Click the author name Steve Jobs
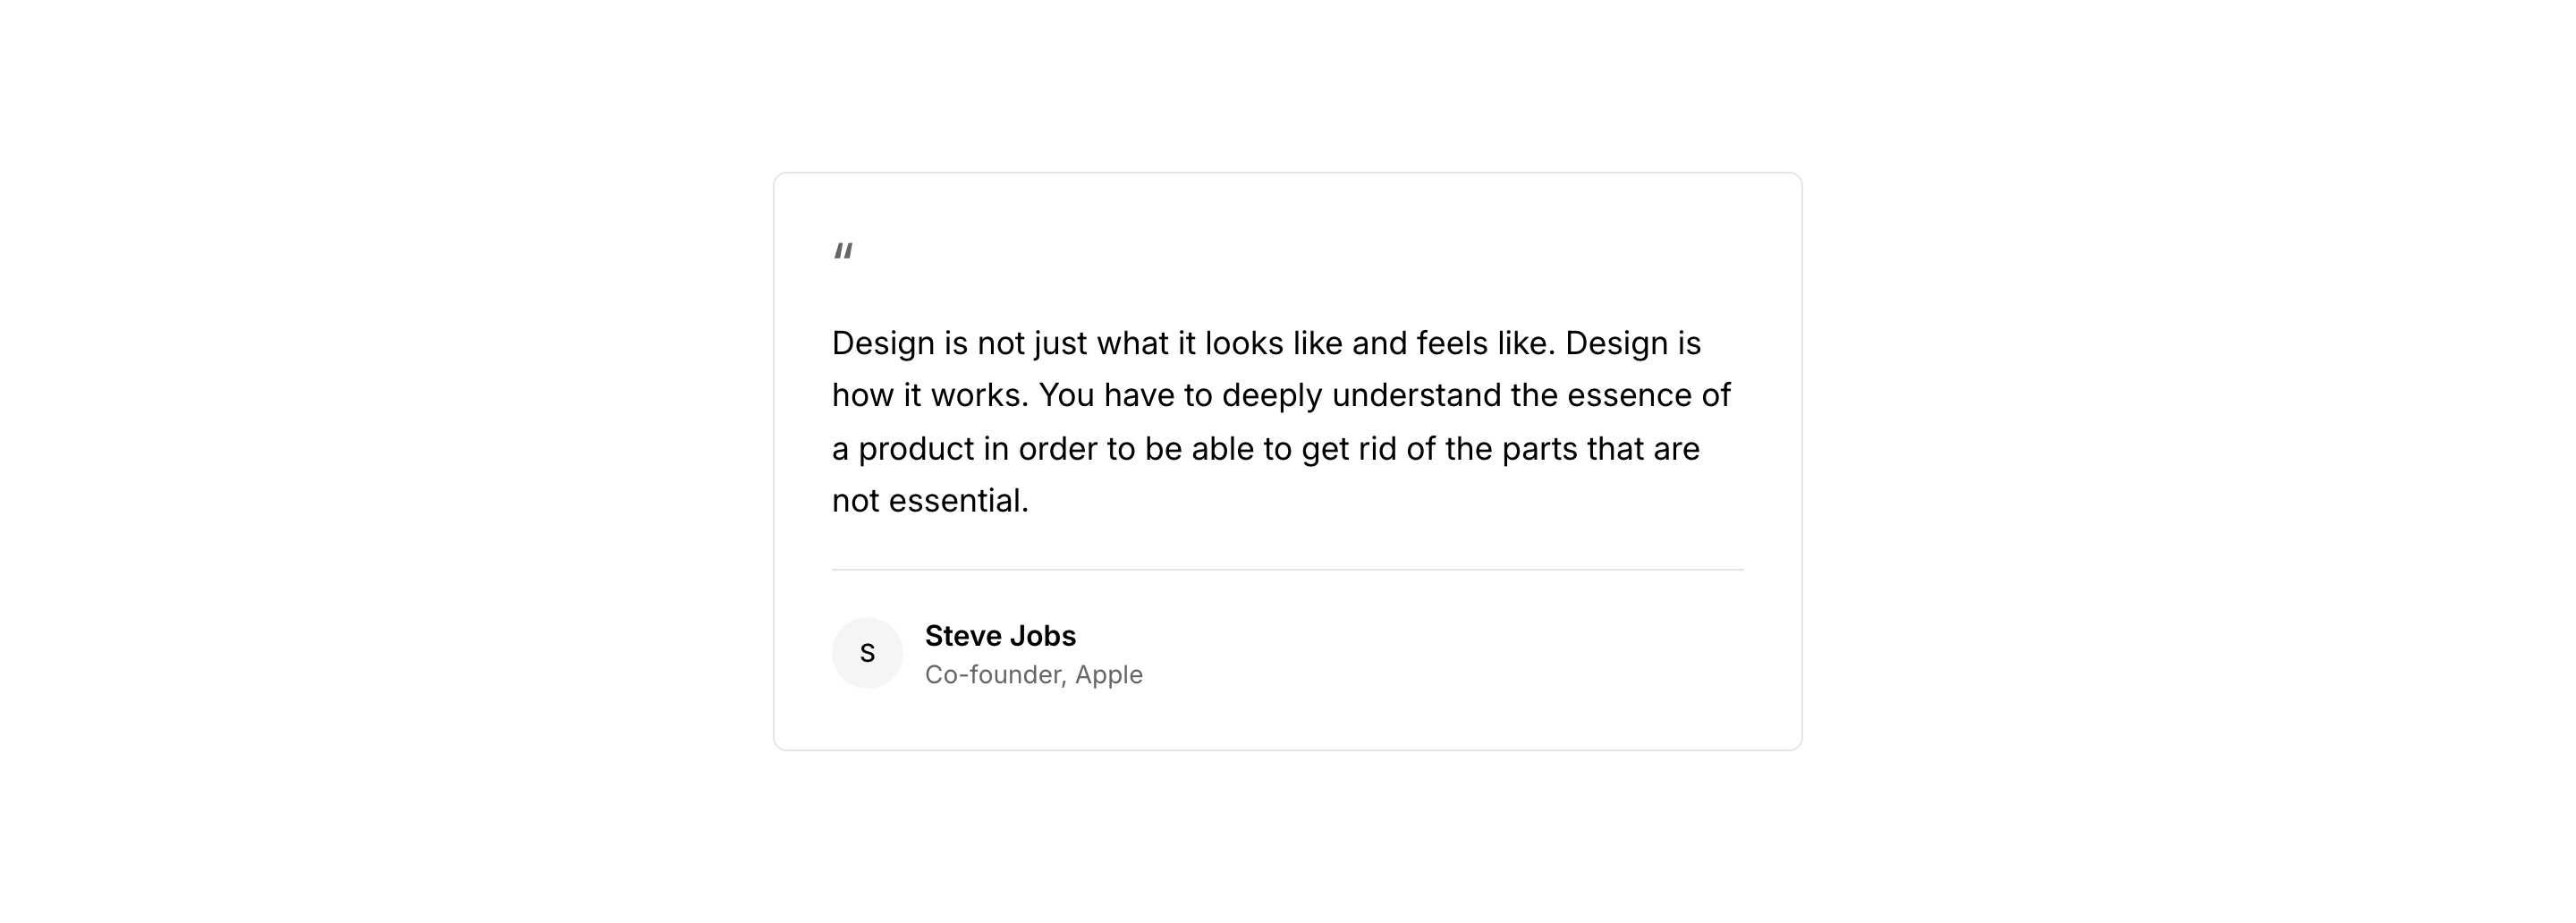The height and width of the screenshot is (923, 2576). [x=1000, y=636]
